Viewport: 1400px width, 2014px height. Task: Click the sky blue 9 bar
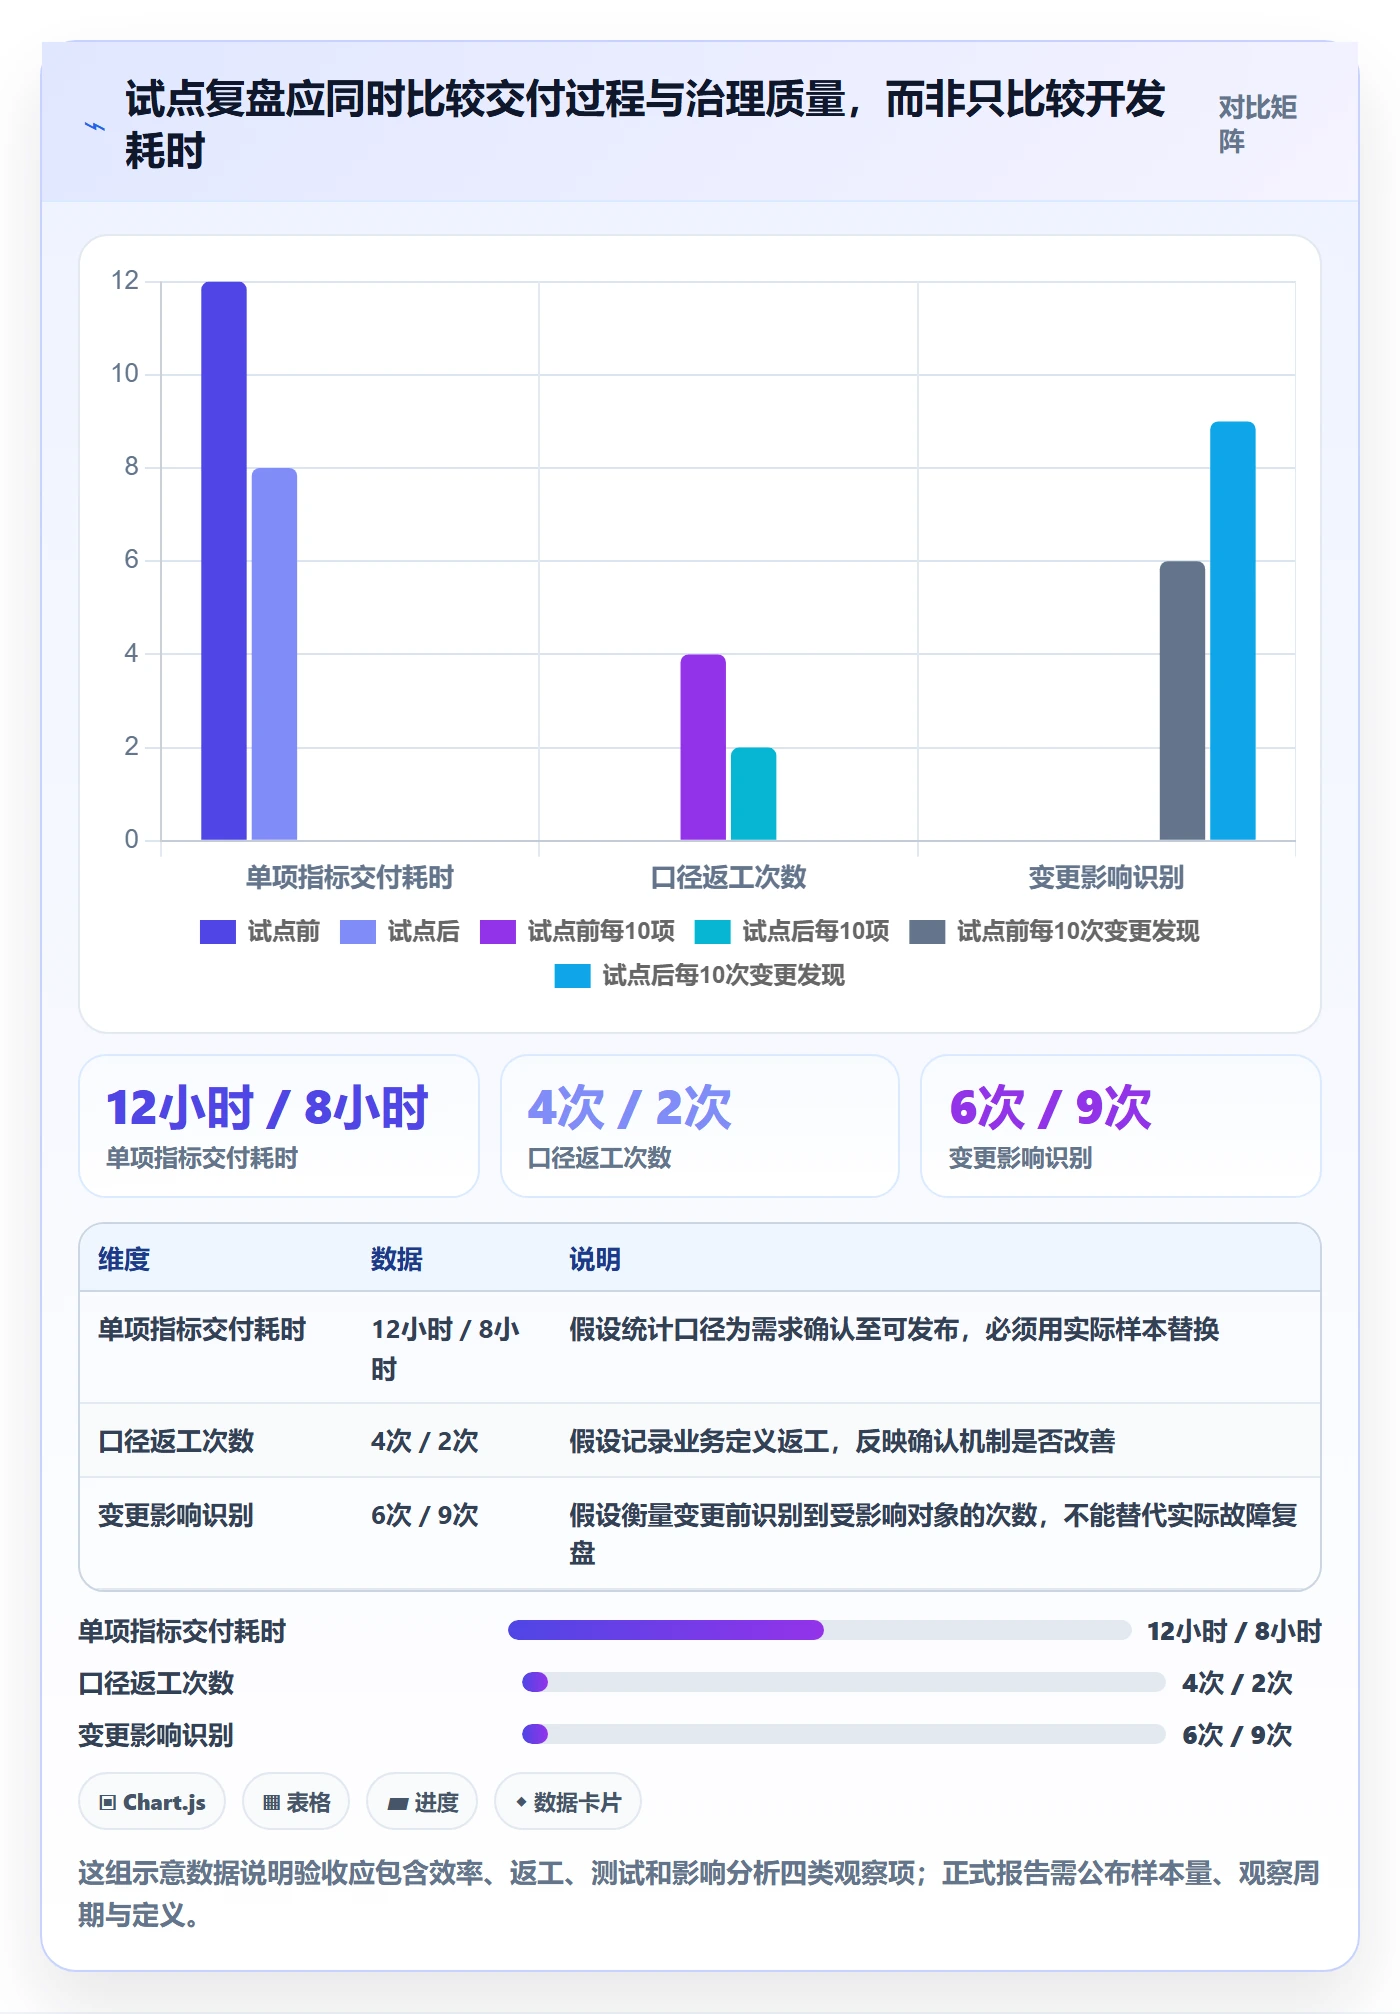click(x=1233, y=631)
